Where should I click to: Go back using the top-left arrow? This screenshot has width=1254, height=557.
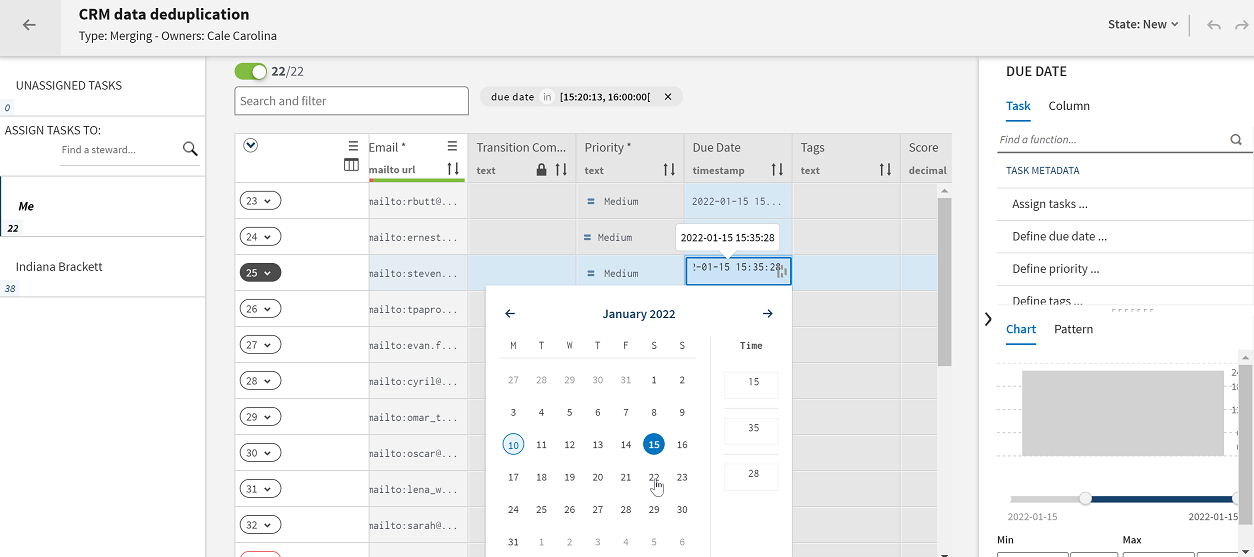[x=29, y=26]
